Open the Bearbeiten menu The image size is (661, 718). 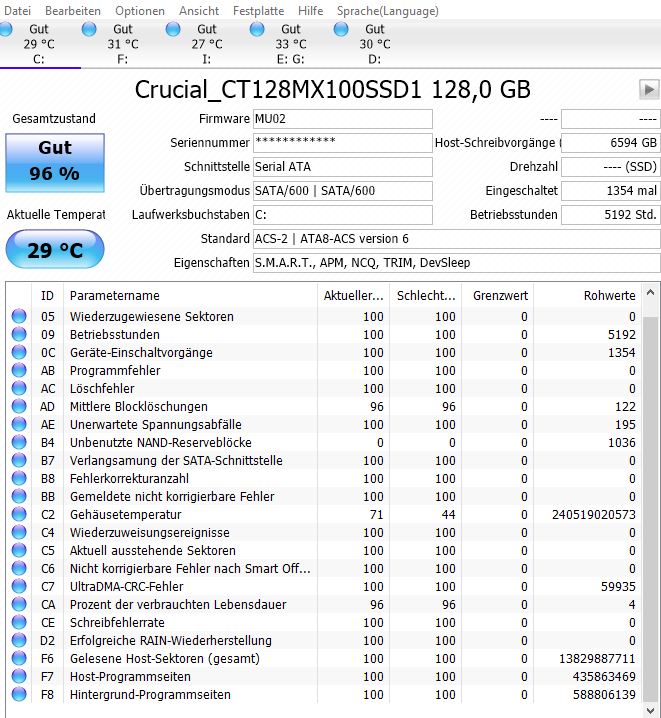tap(72, 11)
